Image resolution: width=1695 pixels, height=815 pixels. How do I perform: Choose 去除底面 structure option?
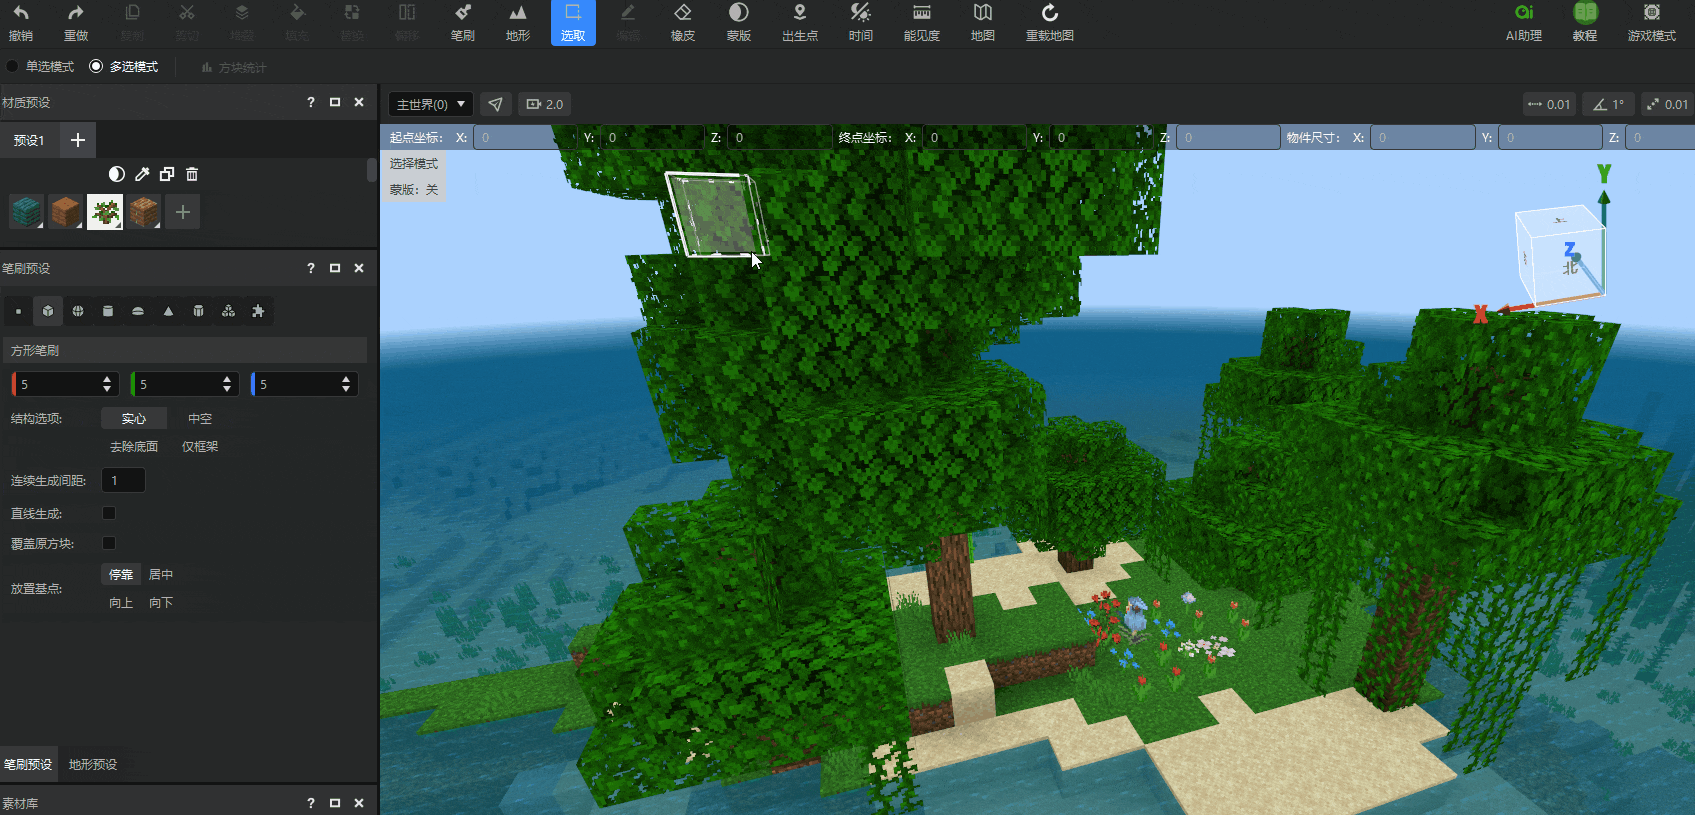(134, 447)
